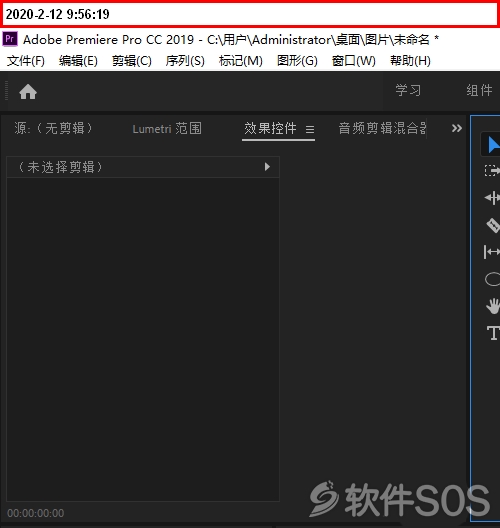The image size is (500, 528).
Task: Switch to the 学习 workspace
Action: coord(408,90)
